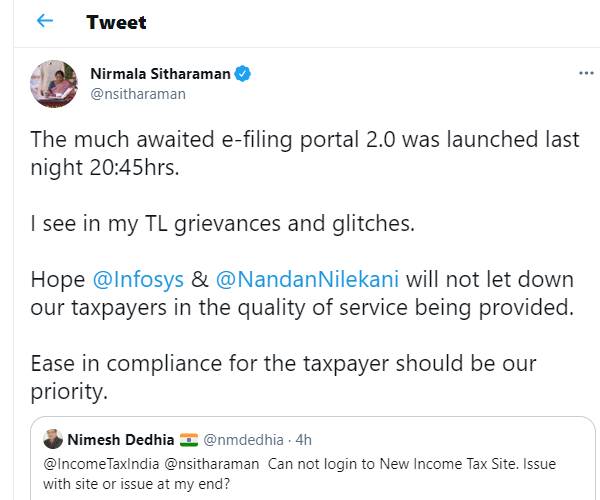Open the Nirmala Sitharaman display name
The width and height of the screenshot is (600, 500).
(160, 74)
